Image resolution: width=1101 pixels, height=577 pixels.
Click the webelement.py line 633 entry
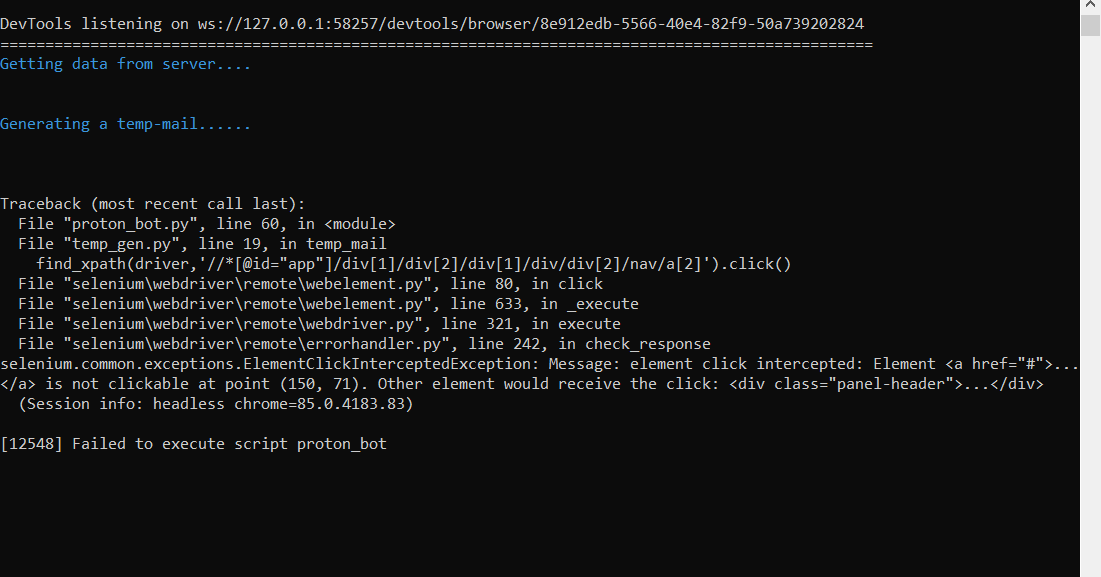[328, 304]
